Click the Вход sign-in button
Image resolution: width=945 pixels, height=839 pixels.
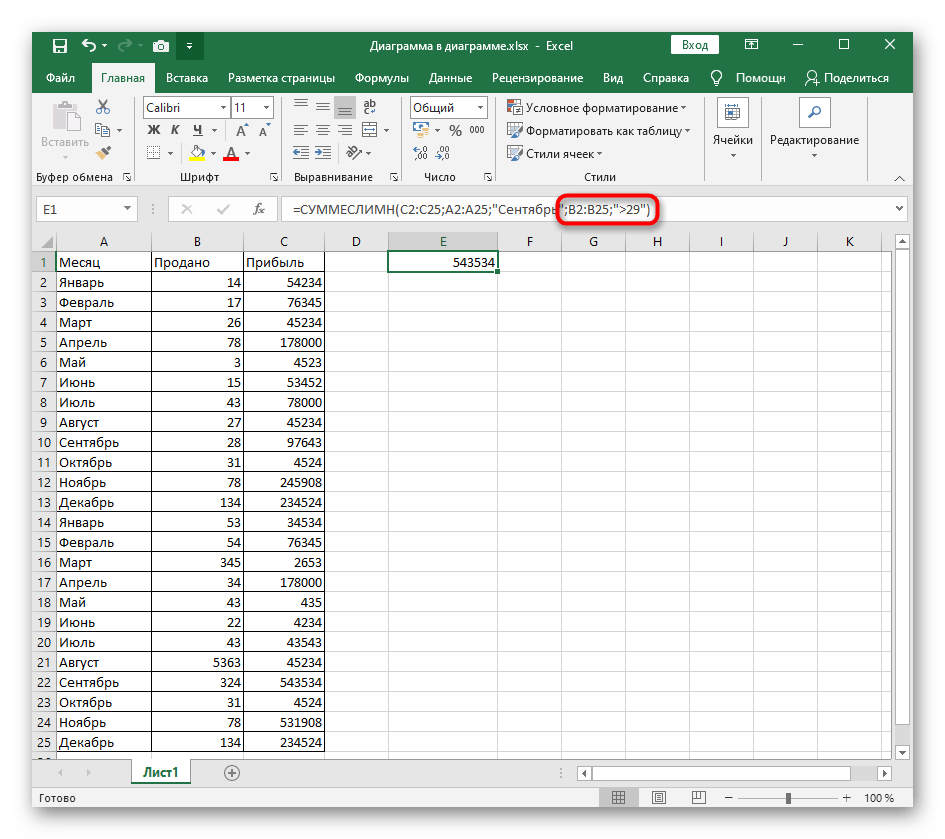pos(695,45)
